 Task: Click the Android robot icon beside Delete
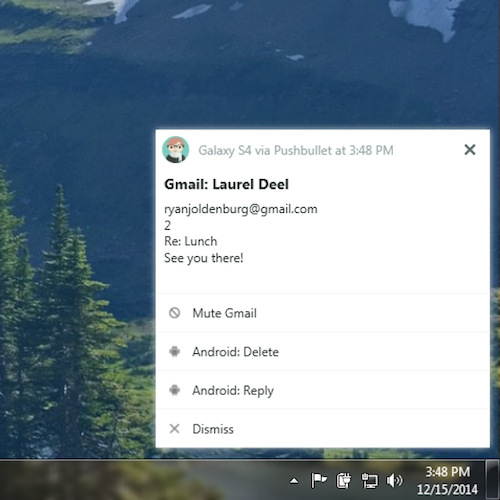174,351
